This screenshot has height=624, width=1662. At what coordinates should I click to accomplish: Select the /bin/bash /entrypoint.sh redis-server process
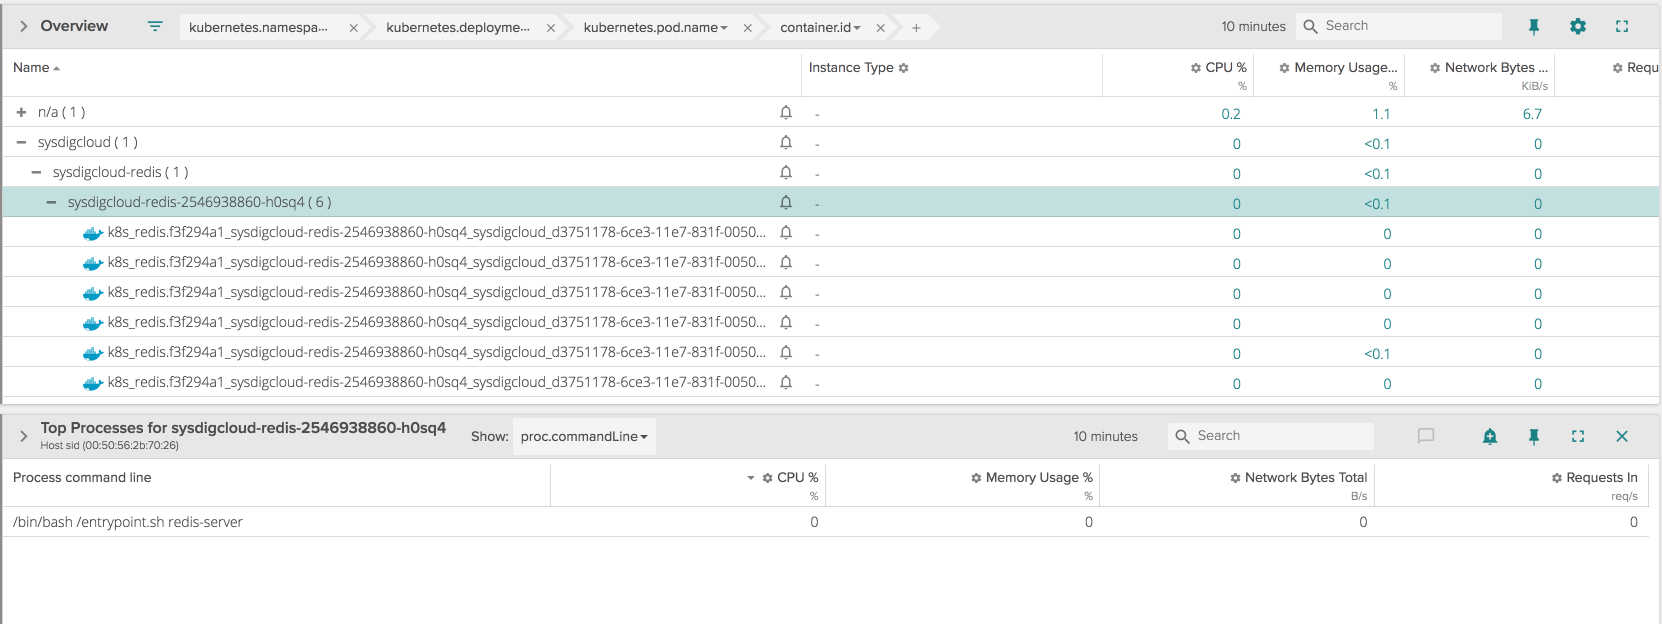pyautogui.click(x=128, y=522)
